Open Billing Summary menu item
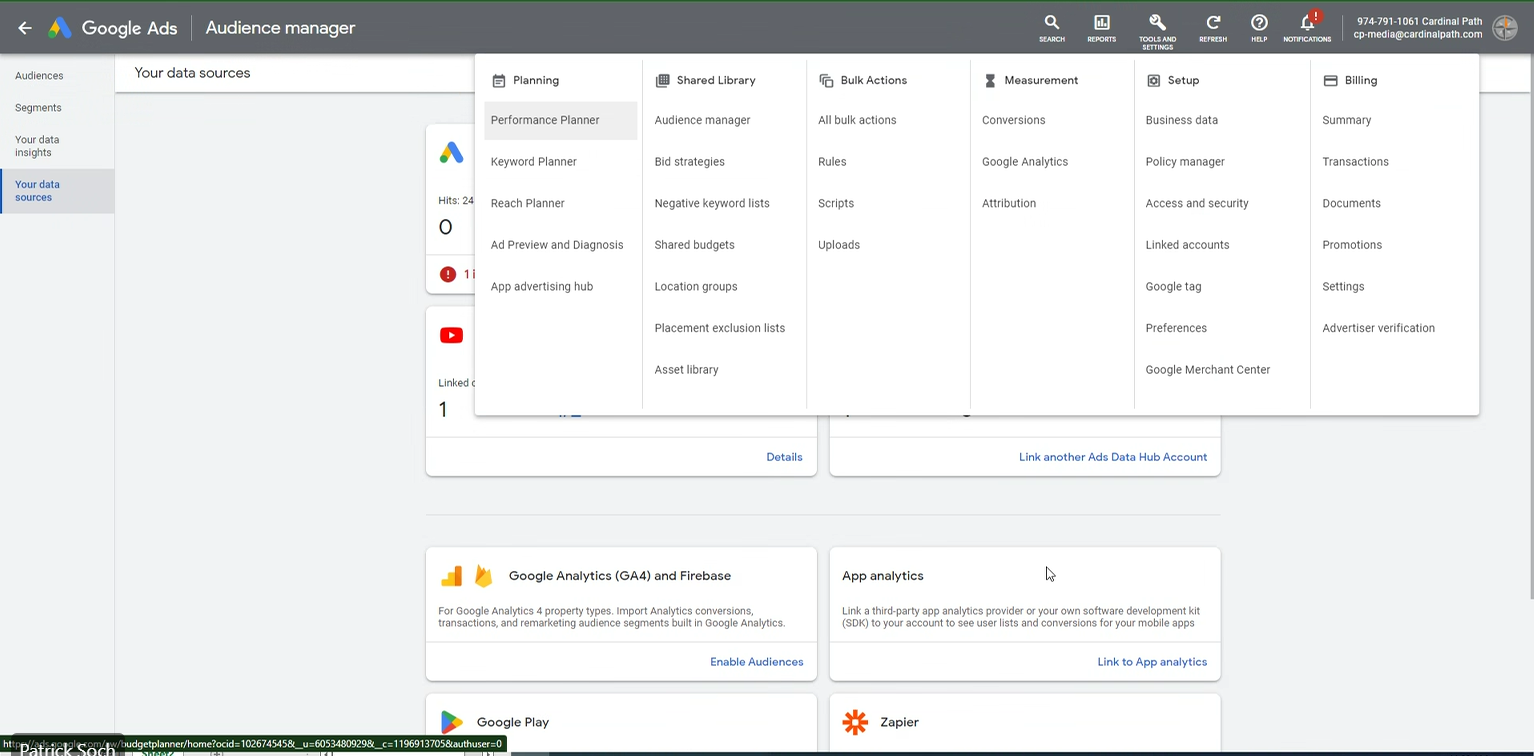The height and width of the screenshot is (756, 1534). click(x=1346, y=120)
